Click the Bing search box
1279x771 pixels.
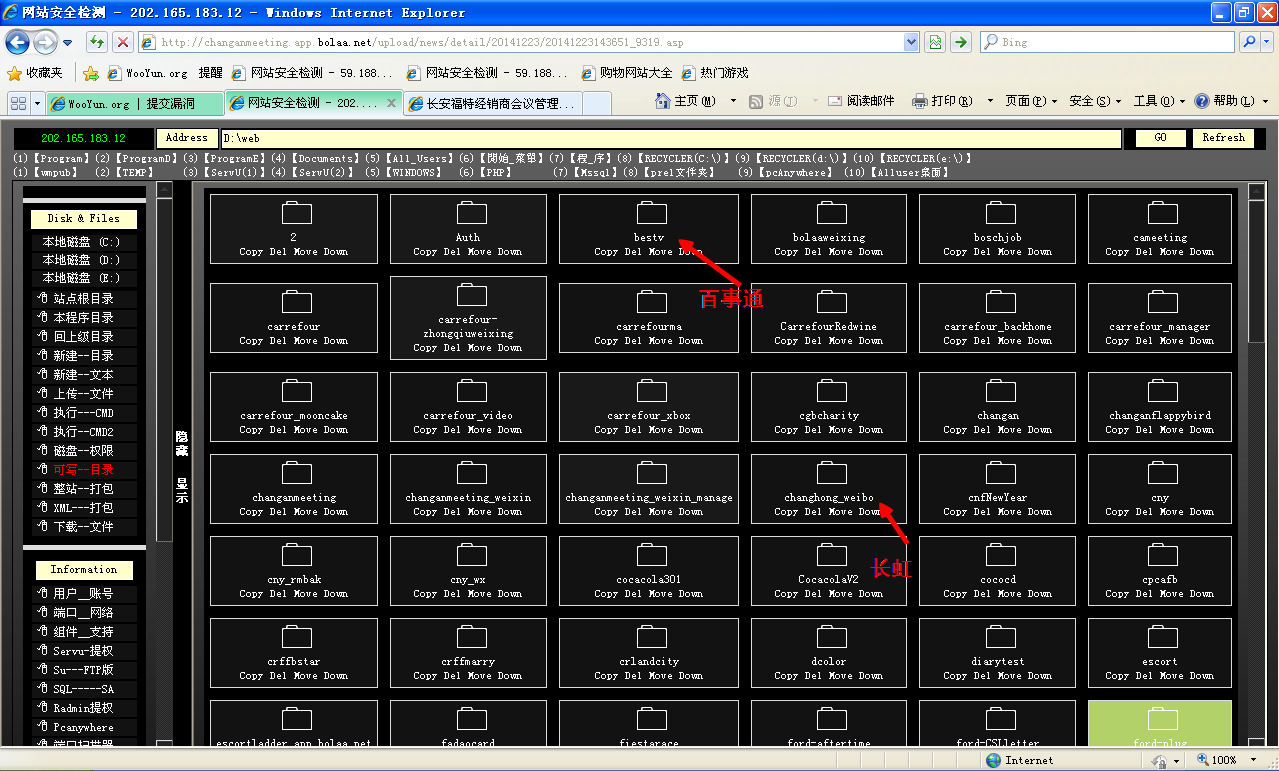(1107, 42)
